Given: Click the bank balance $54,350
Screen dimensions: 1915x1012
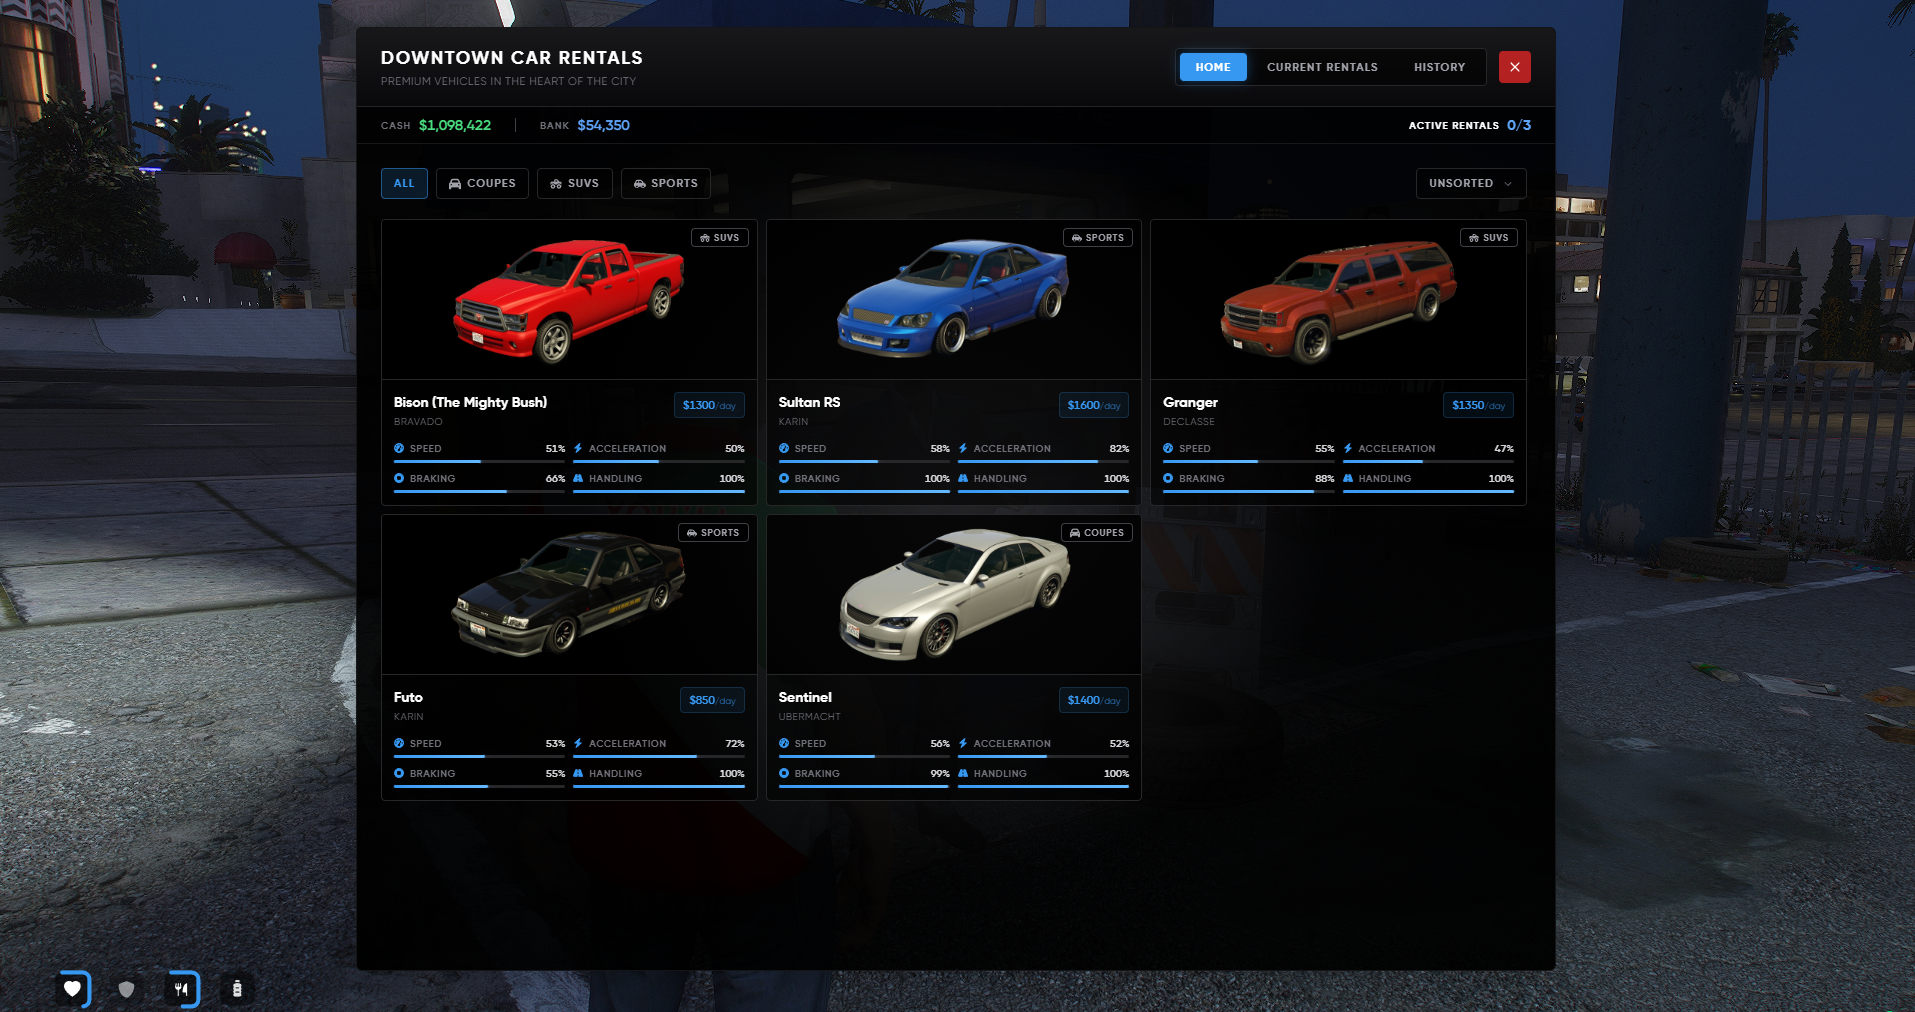Looking at the screenshot, I should tap(603, 125).
